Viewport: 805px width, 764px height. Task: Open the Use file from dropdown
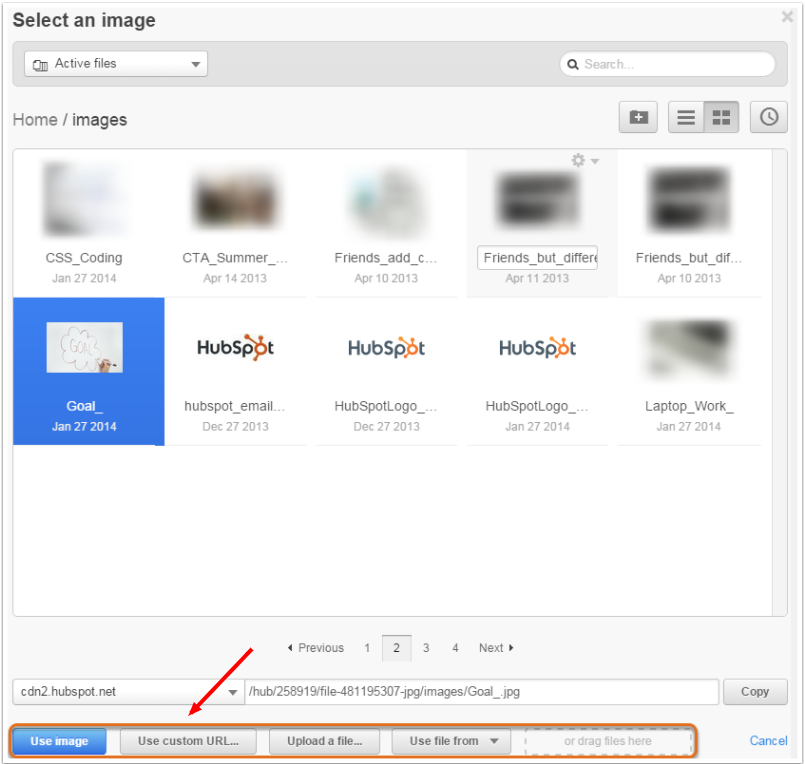[452, 741]
